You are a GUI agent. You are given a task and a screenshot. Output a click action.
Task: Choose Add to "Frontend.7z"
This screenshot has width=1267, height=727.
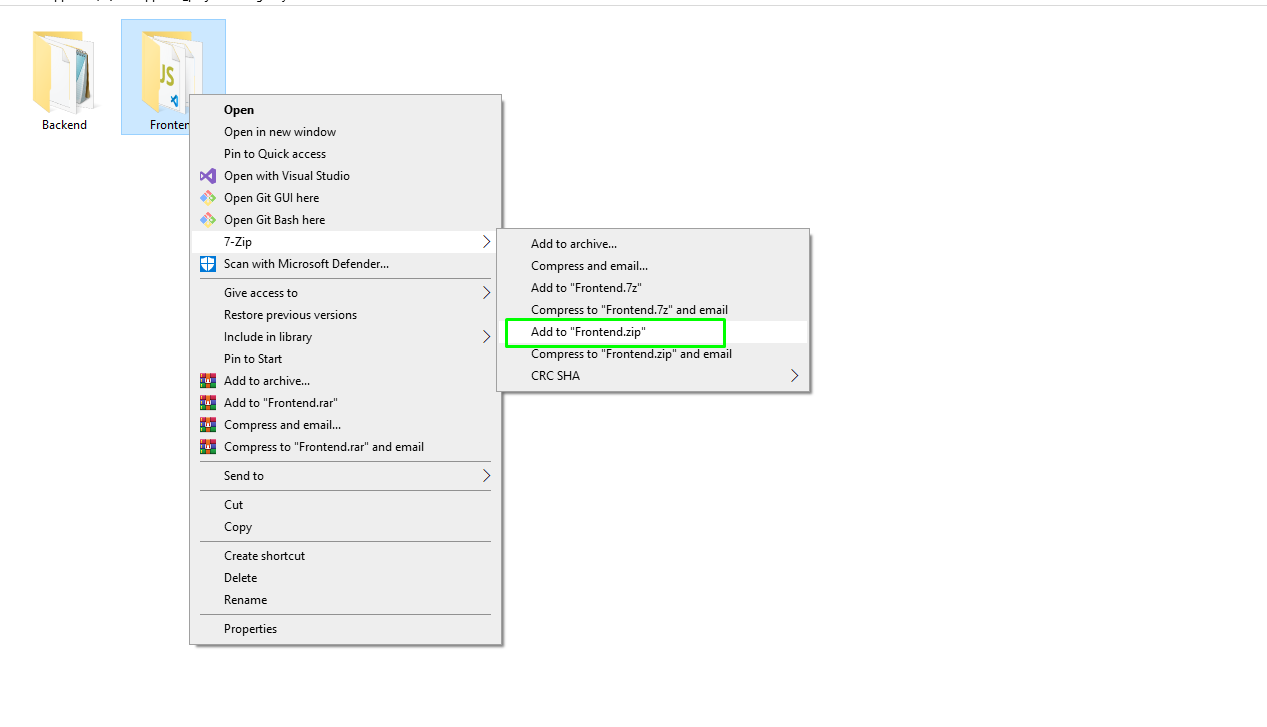coord(586,288)
